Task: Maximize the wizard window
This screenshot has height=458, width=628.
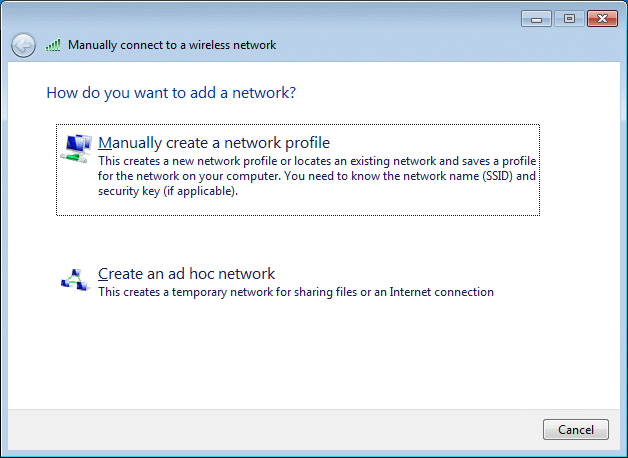Action: [569, 19]
